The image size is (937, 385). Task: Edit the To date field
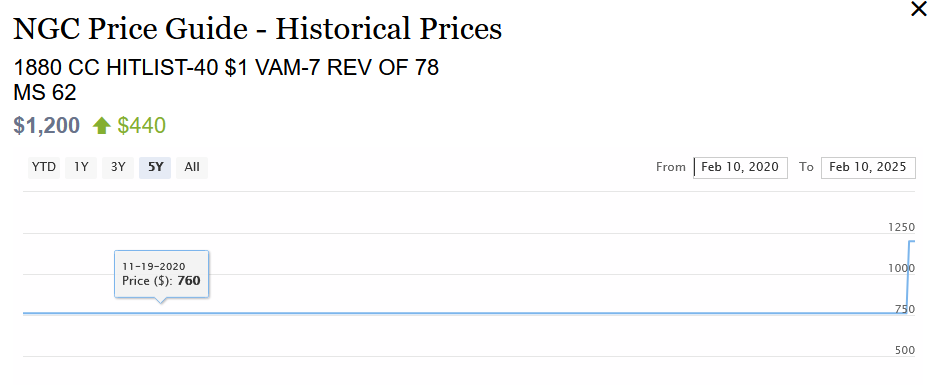coord(868,167)
